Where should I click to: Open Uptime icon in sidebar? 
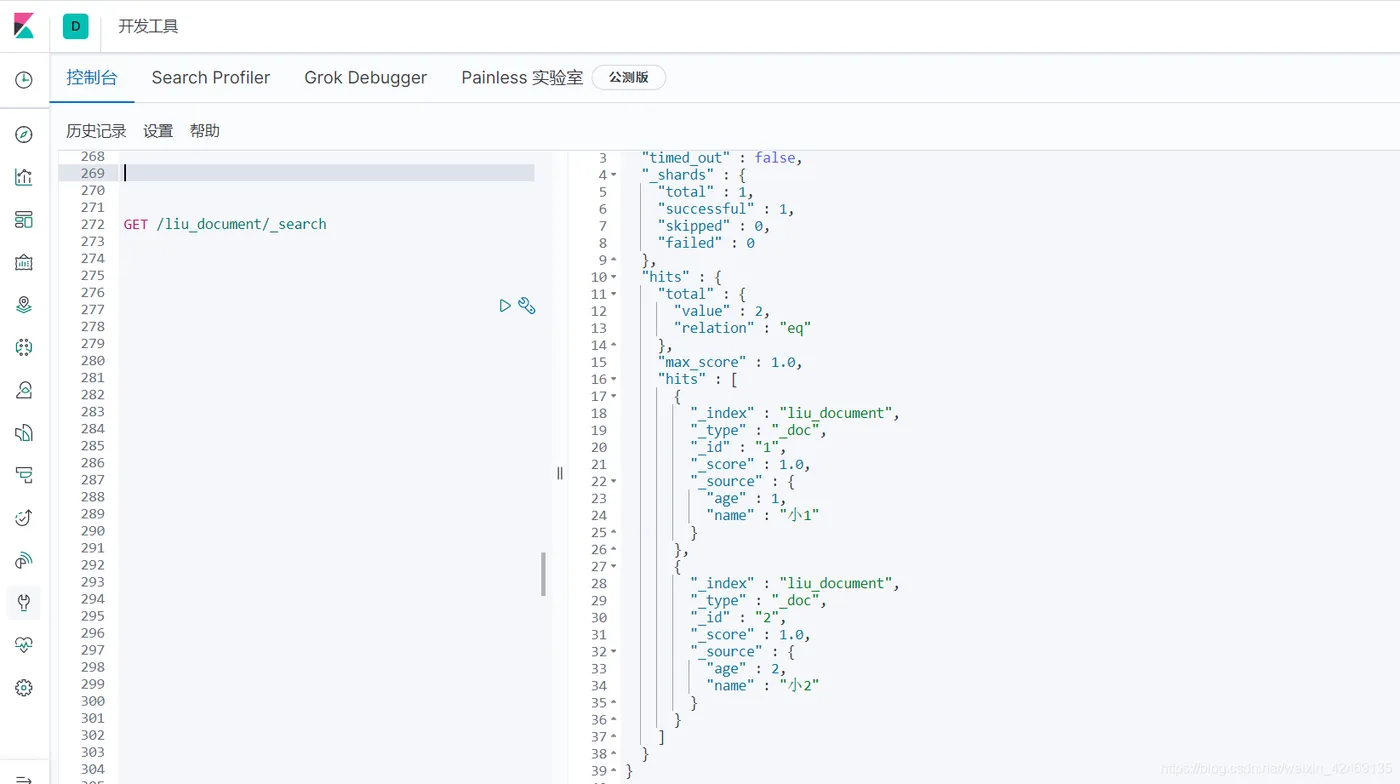24,517
